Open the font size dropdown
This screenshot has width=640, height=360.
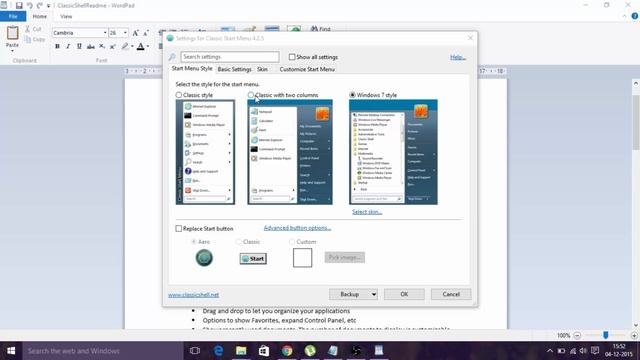tap(125, 33)
